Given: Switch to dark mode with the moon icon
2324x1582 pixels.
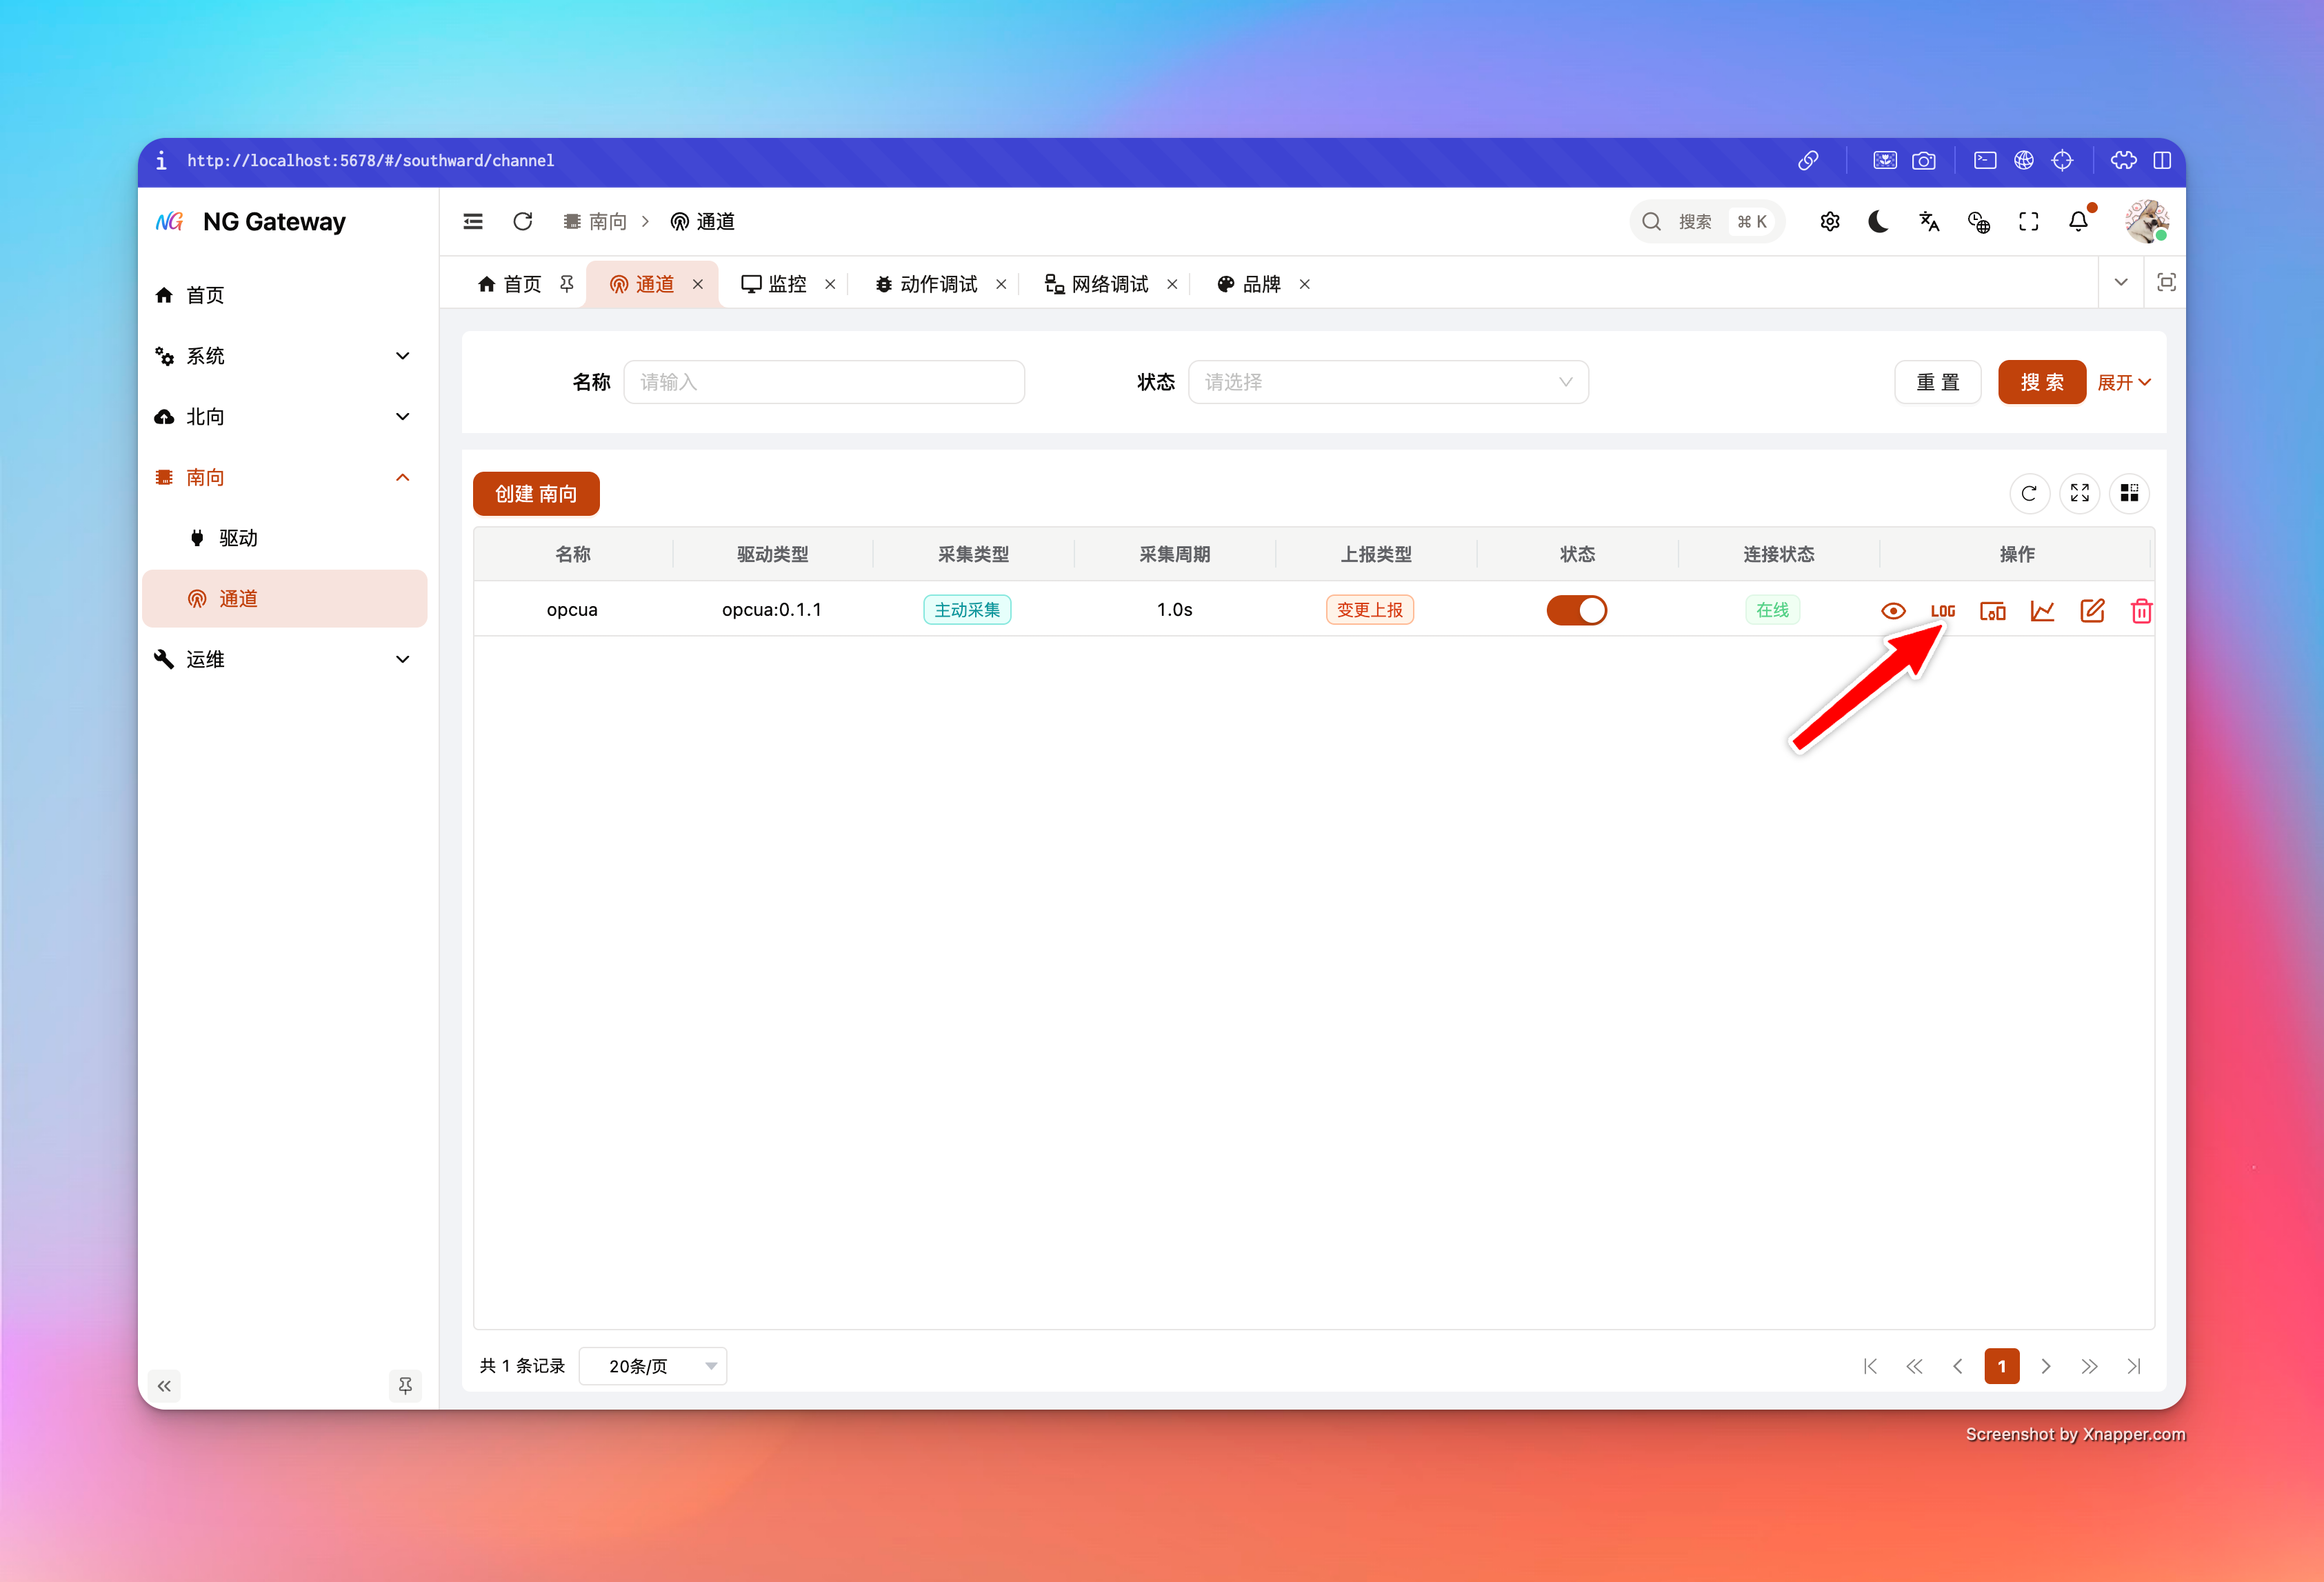Looking at the screenshot, I should click(1878, 221).
